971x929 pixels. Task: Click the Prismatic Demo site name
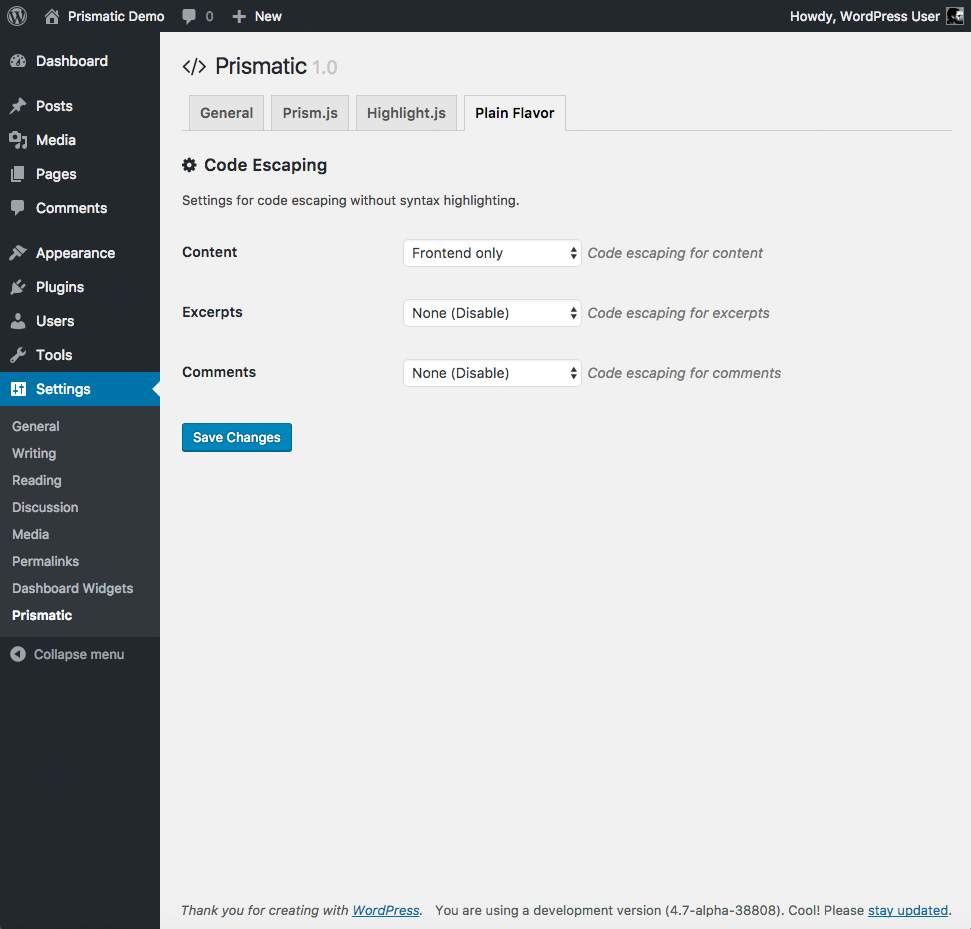[x=116, y=17]
